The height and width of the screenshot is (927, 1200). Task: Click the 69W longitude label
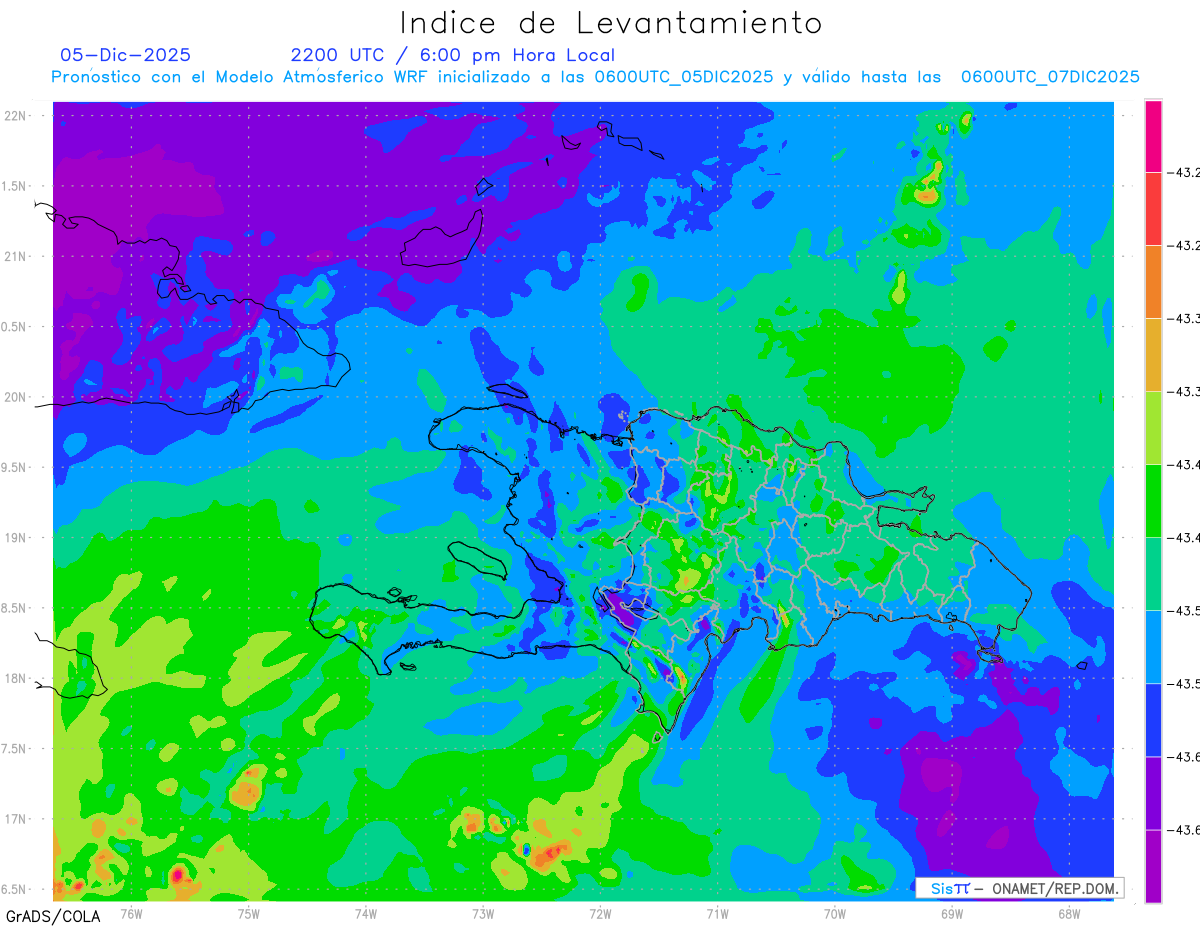[x=951, y=914]
